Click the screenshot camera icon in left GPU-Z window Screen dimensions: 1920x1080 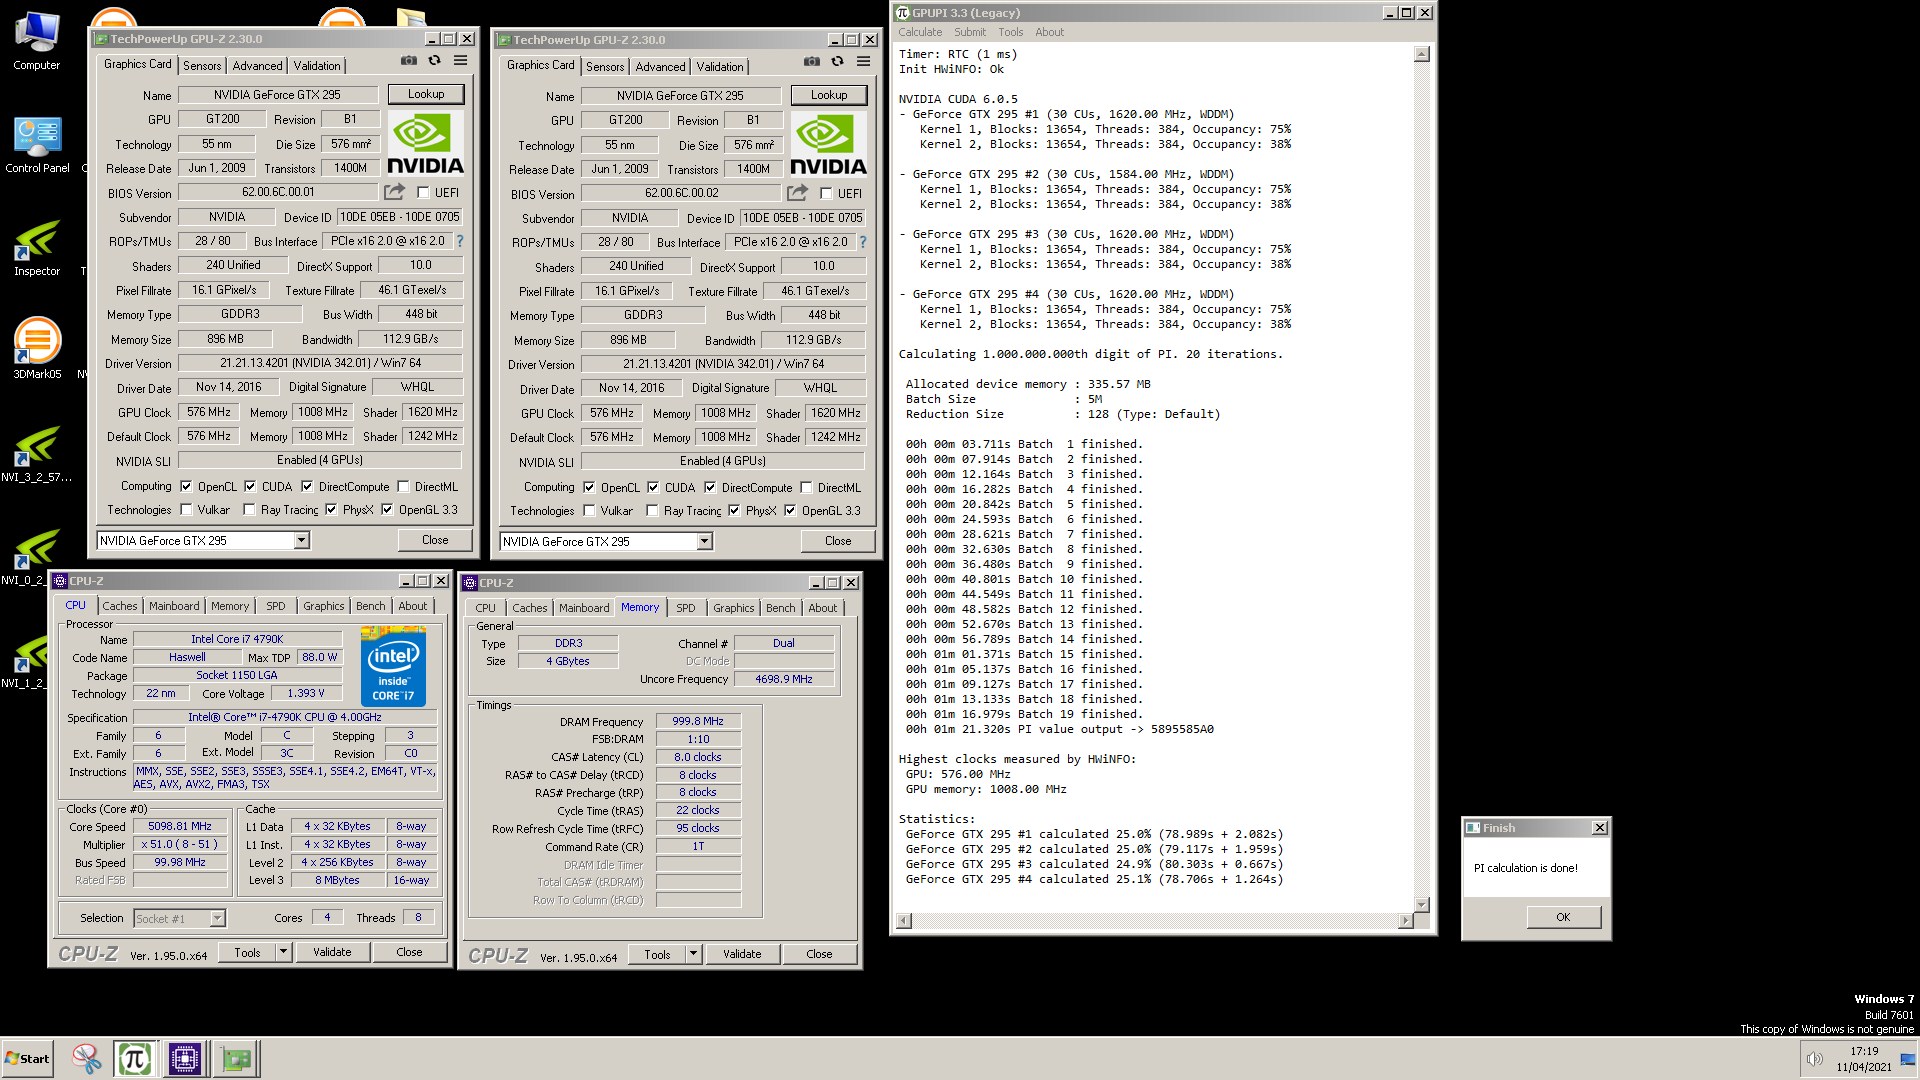pyautogui.click(x=408, y=61)
